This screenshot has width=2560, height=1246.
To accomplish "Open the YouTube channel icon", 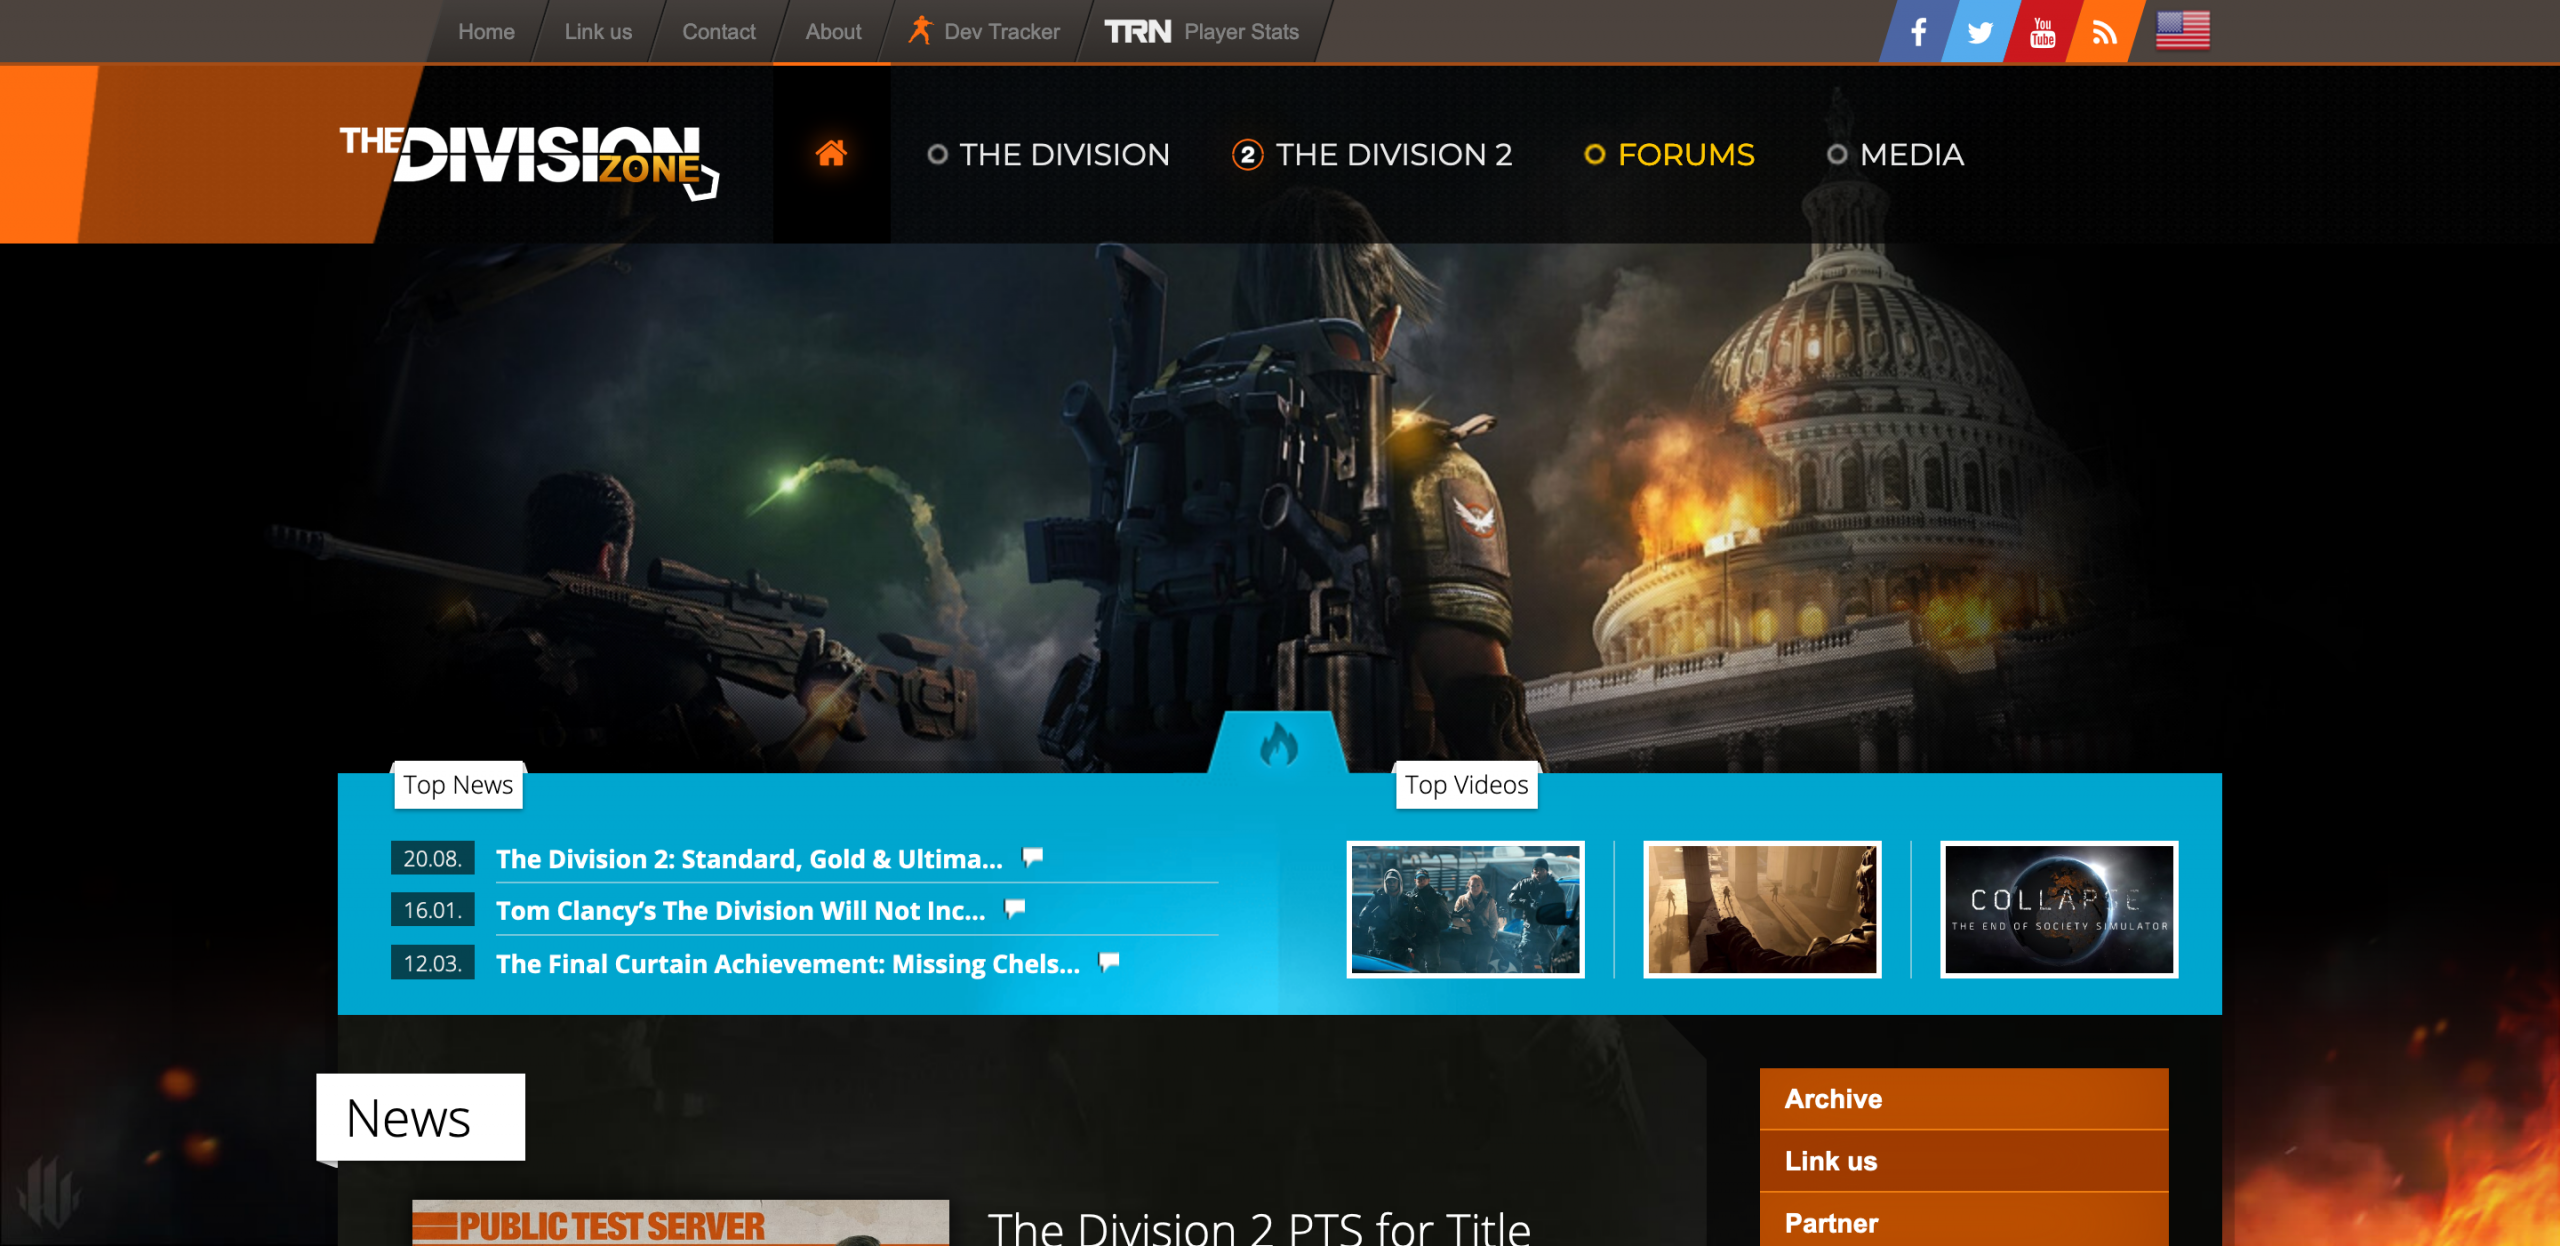I will [2042, 32].
